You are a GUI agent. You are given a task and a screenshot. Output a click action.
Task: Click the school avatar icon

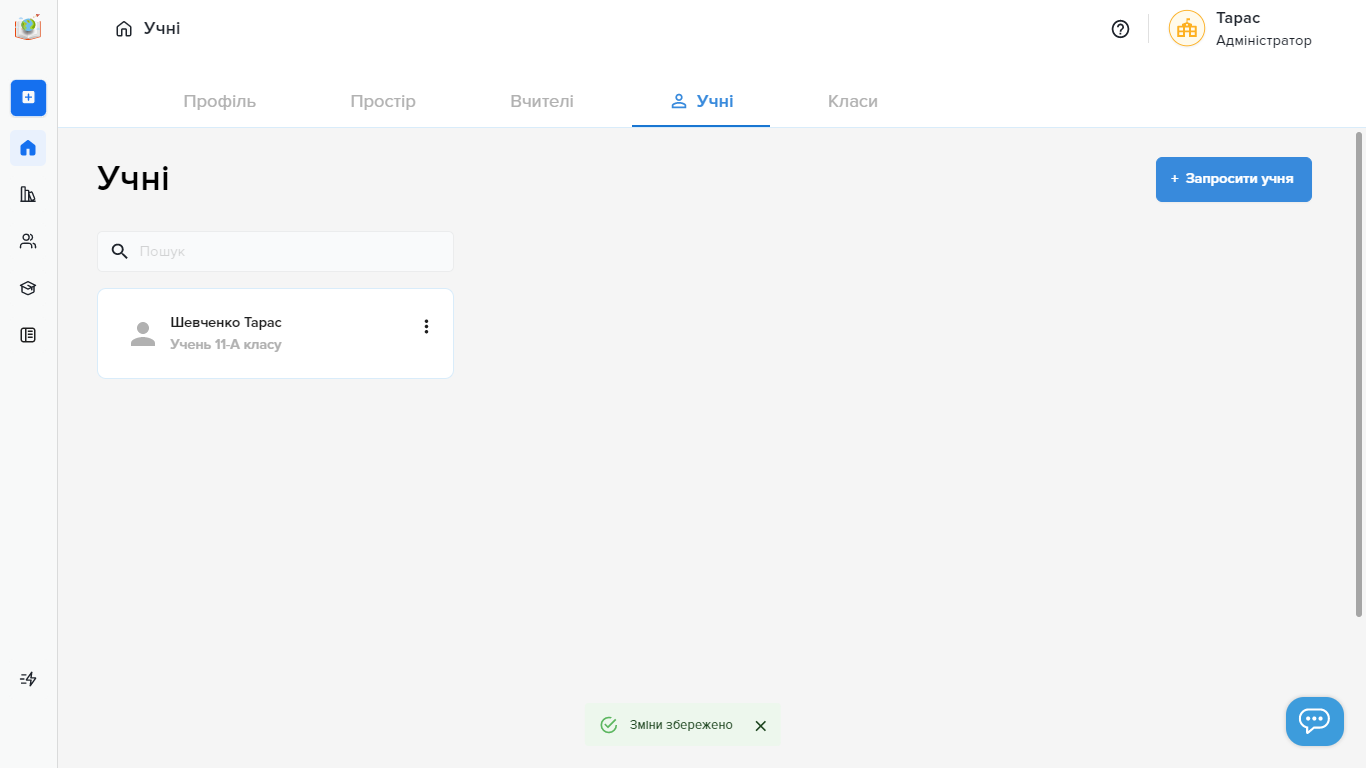tap(1187, 29)
